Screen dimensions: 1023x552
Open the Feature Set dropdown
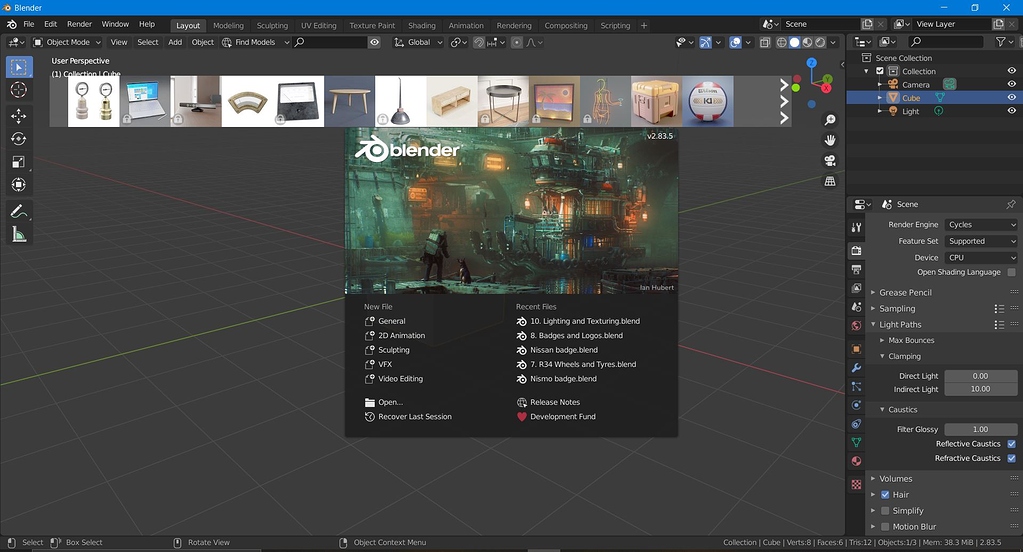(x=981, y=241)
